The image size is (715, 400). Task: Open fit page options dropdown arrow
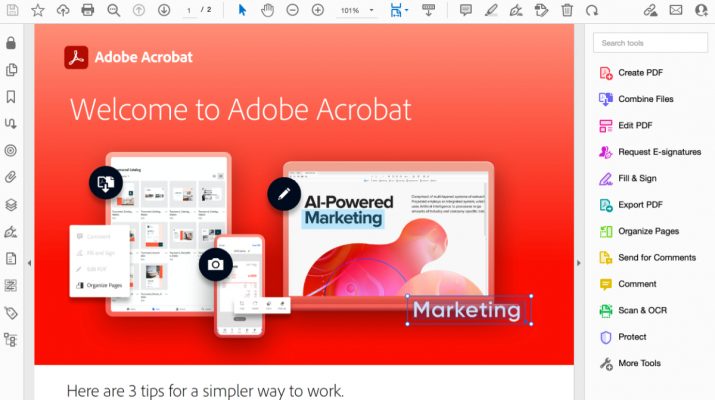[406, 10]
